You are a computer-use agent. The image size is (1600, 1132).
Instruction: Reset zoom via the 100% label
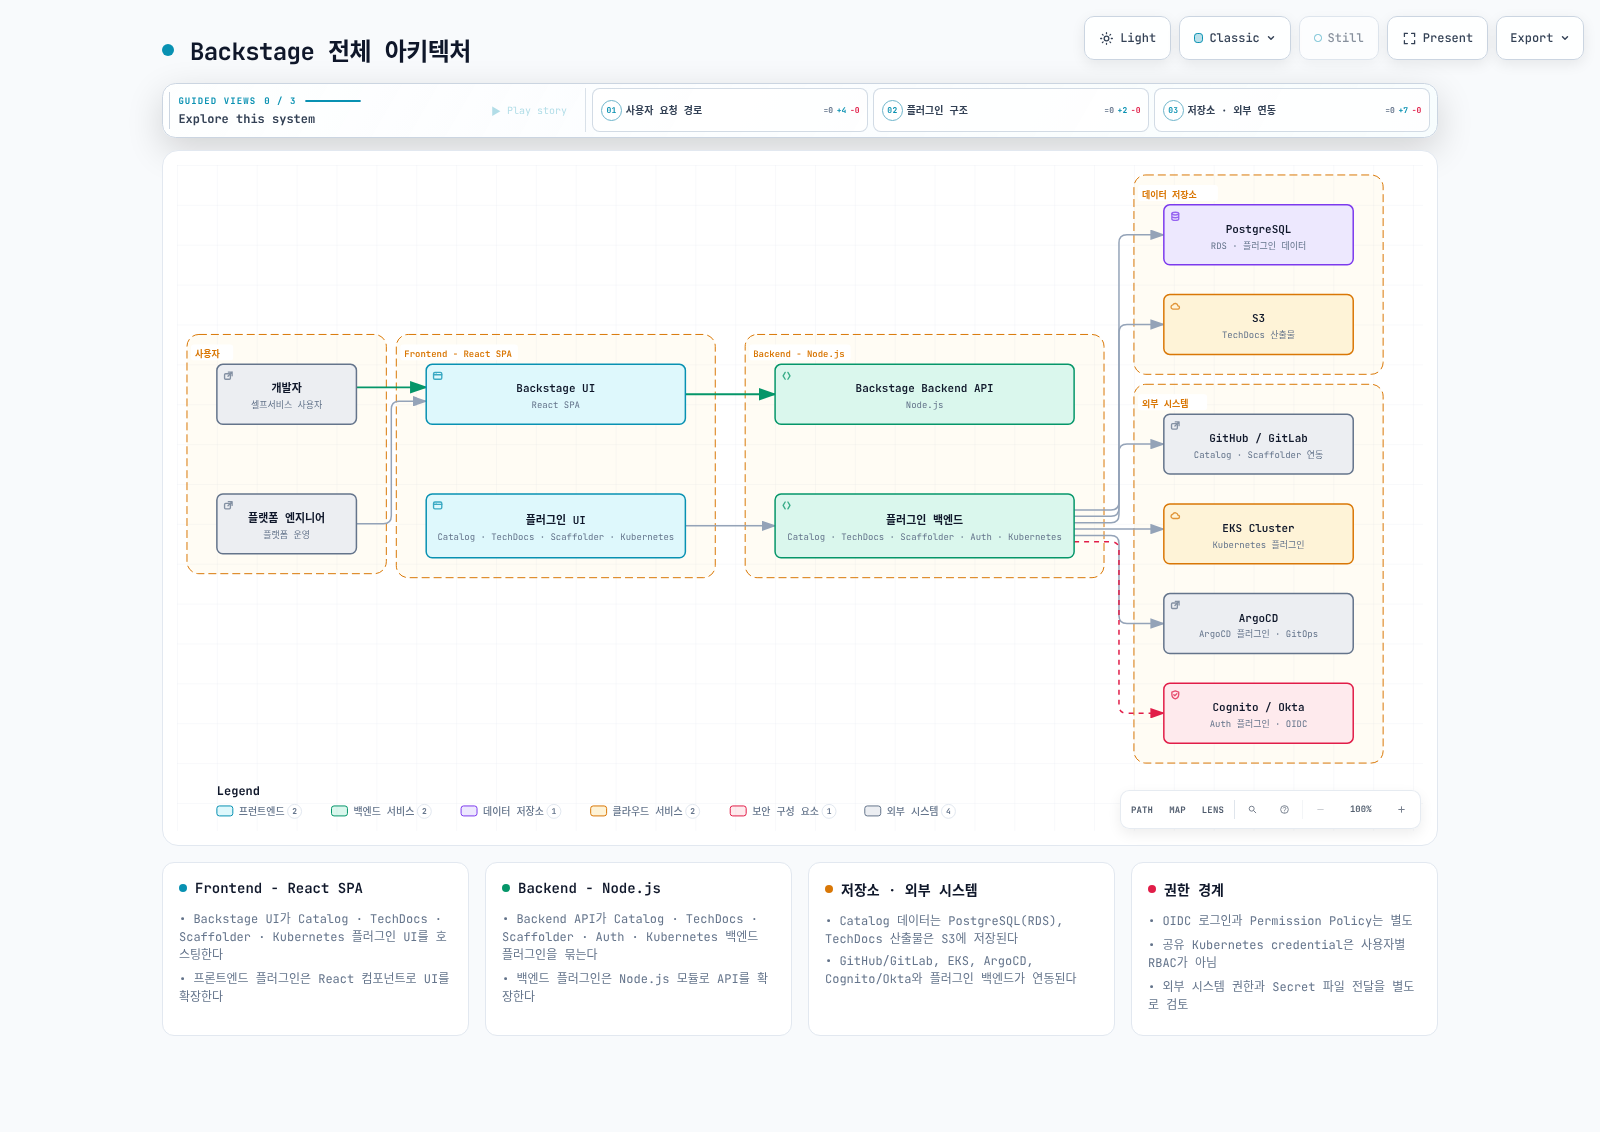pyautogui.click(x=1361, y=810)
